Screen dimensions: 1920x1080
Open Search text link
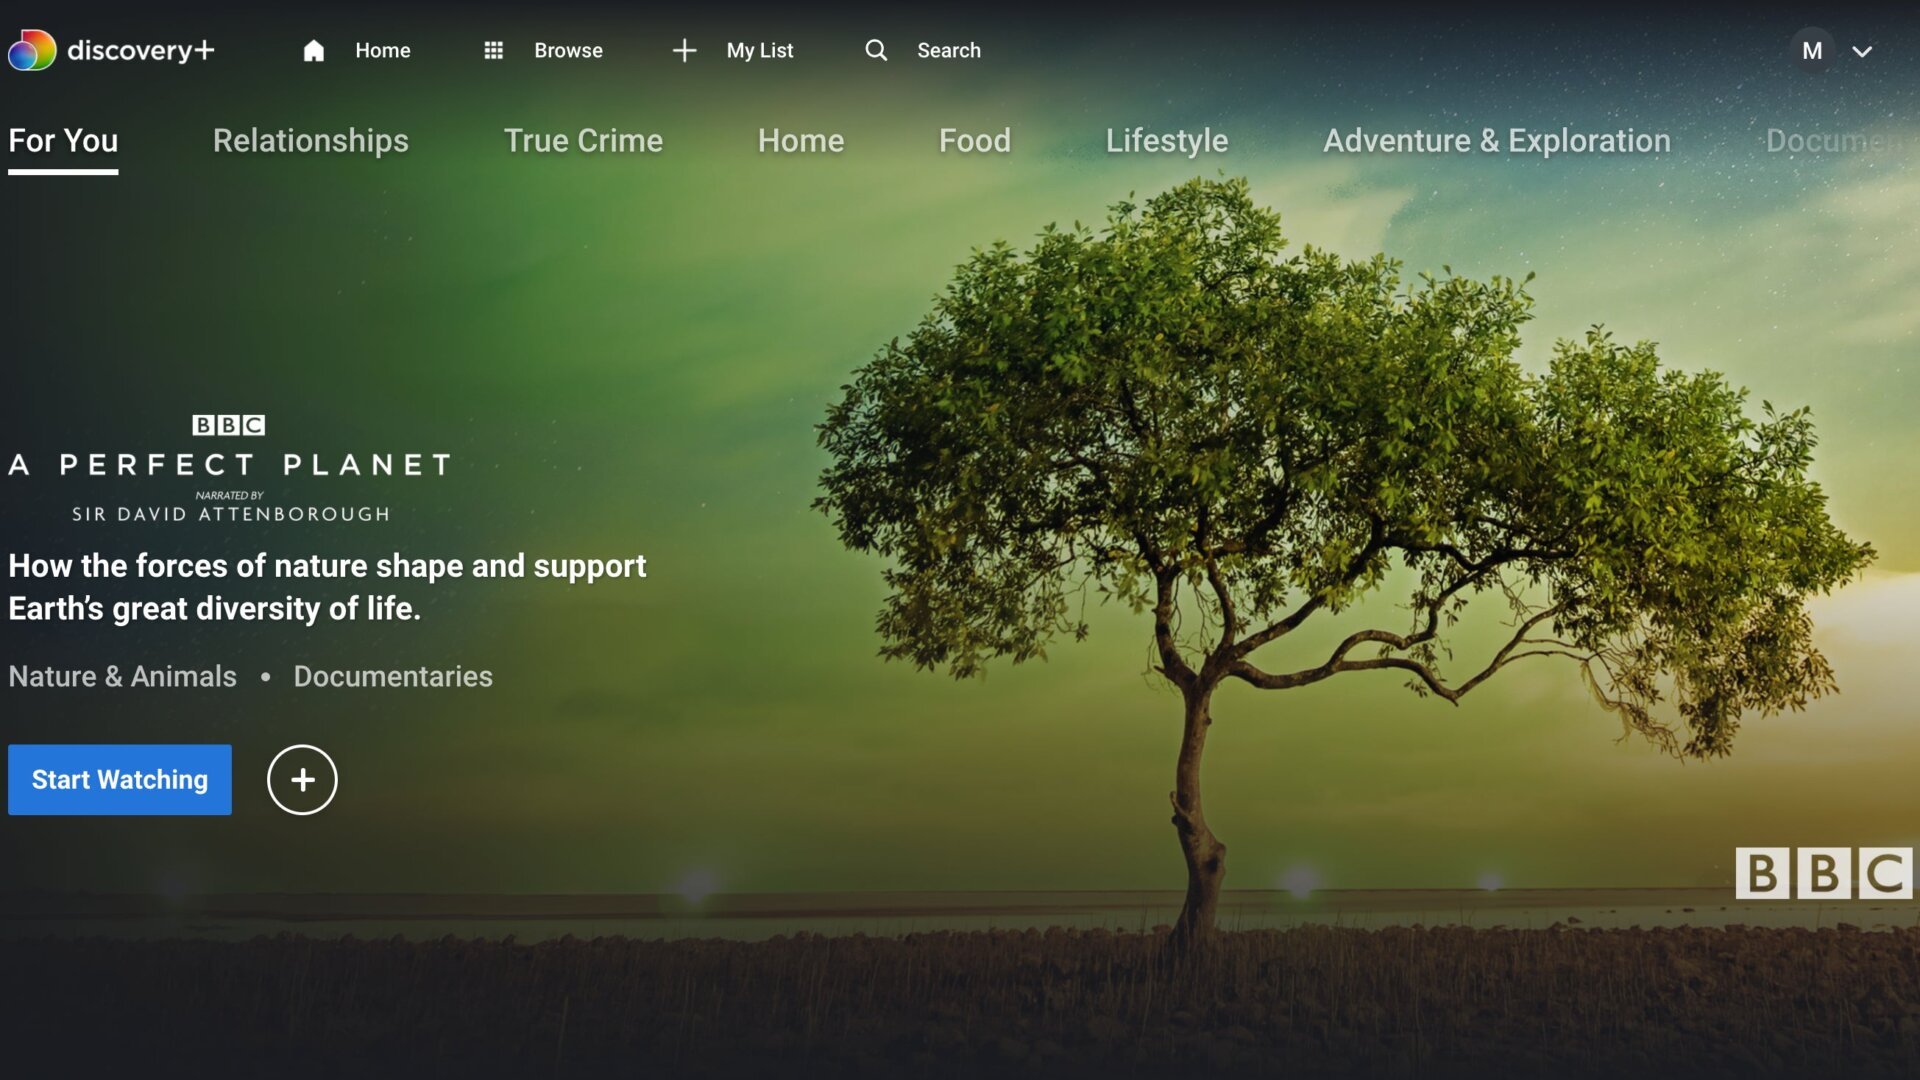tap(949, 50)
